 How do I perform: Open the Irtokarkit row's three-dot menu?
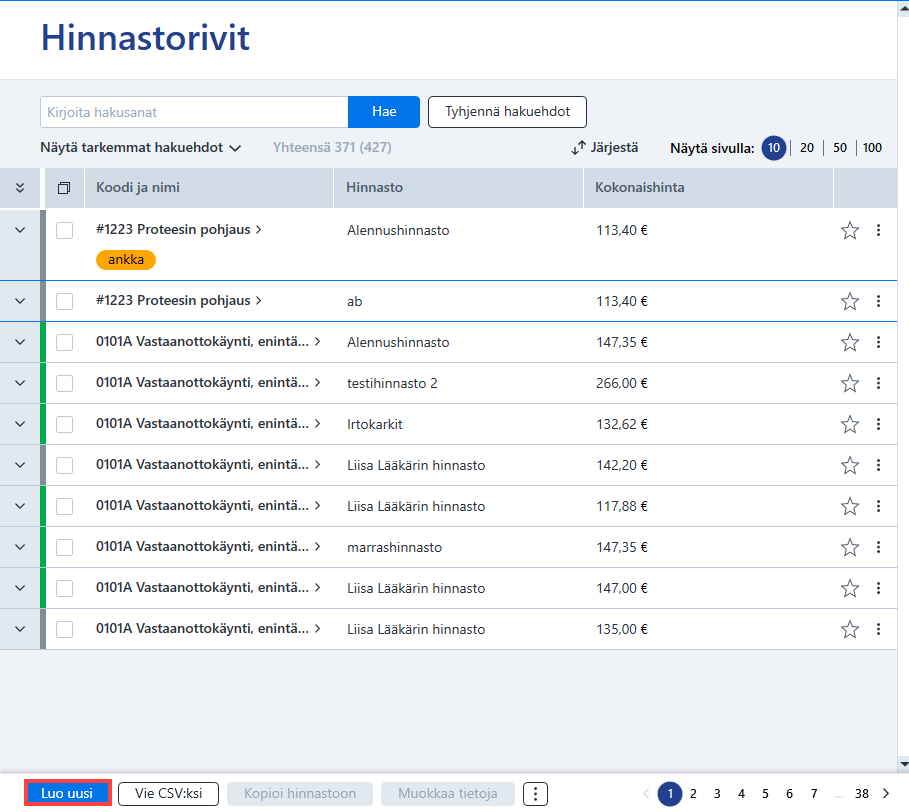(878, 424)
